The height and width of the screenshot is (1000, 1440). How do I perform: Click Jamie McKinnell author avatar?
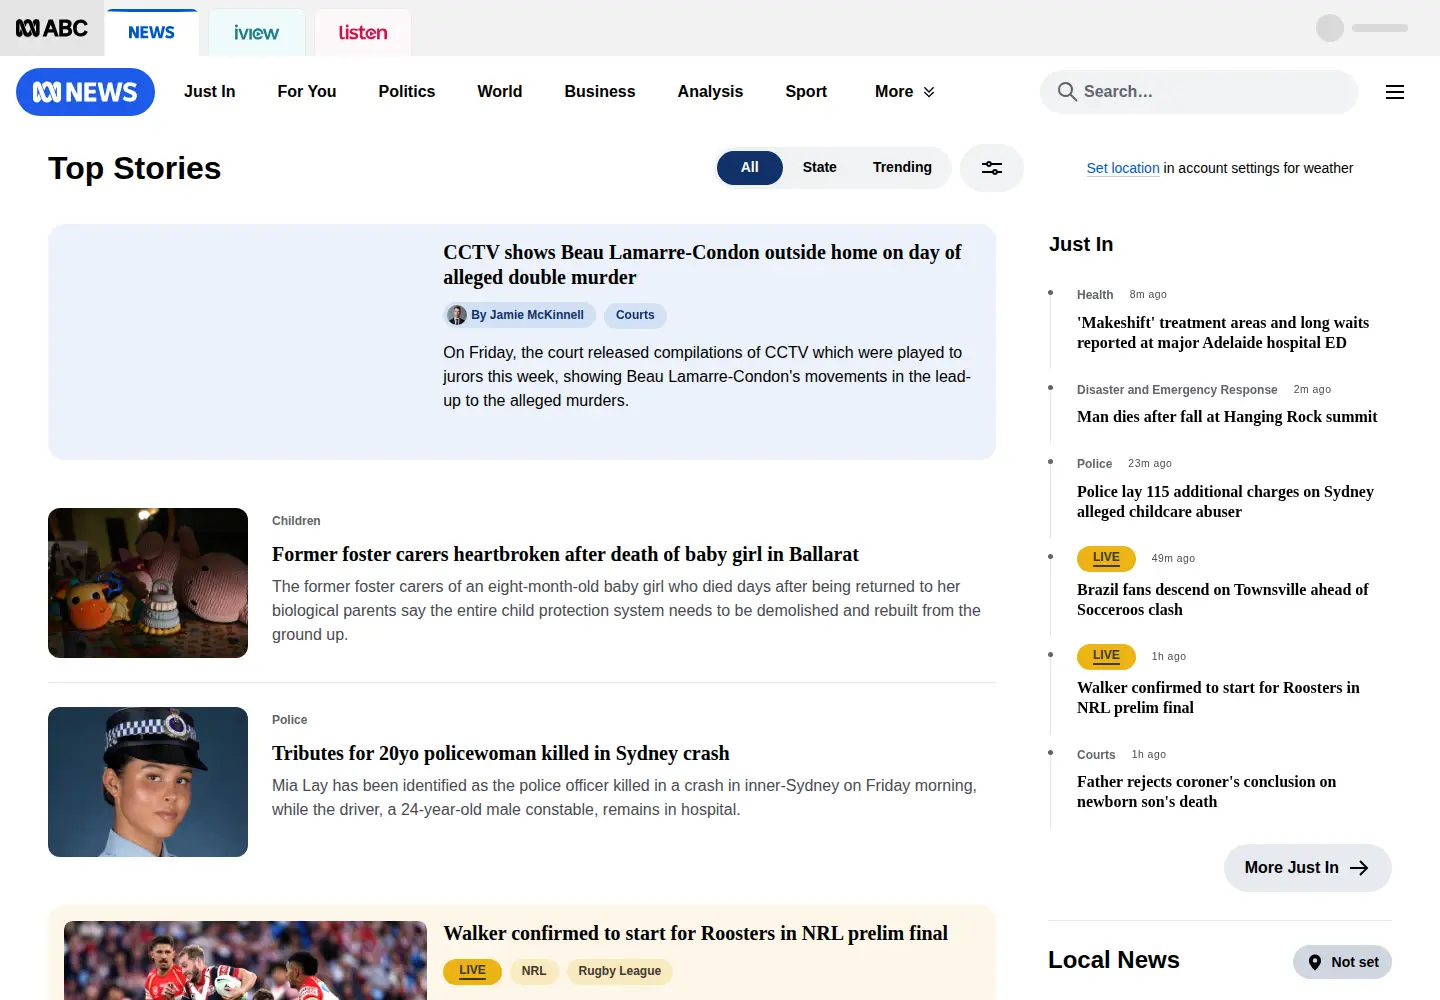coord(457,315)
